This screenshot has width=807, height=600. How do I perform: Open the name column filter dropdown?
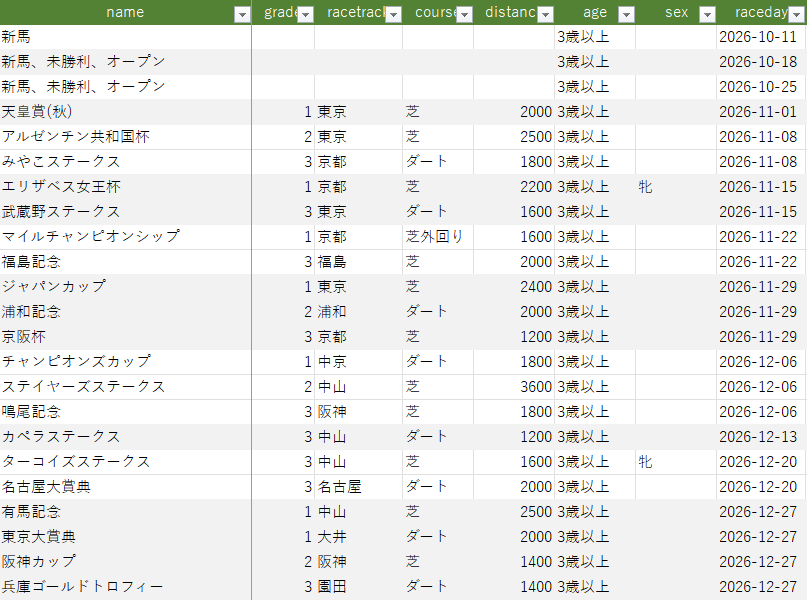[242, 14]
